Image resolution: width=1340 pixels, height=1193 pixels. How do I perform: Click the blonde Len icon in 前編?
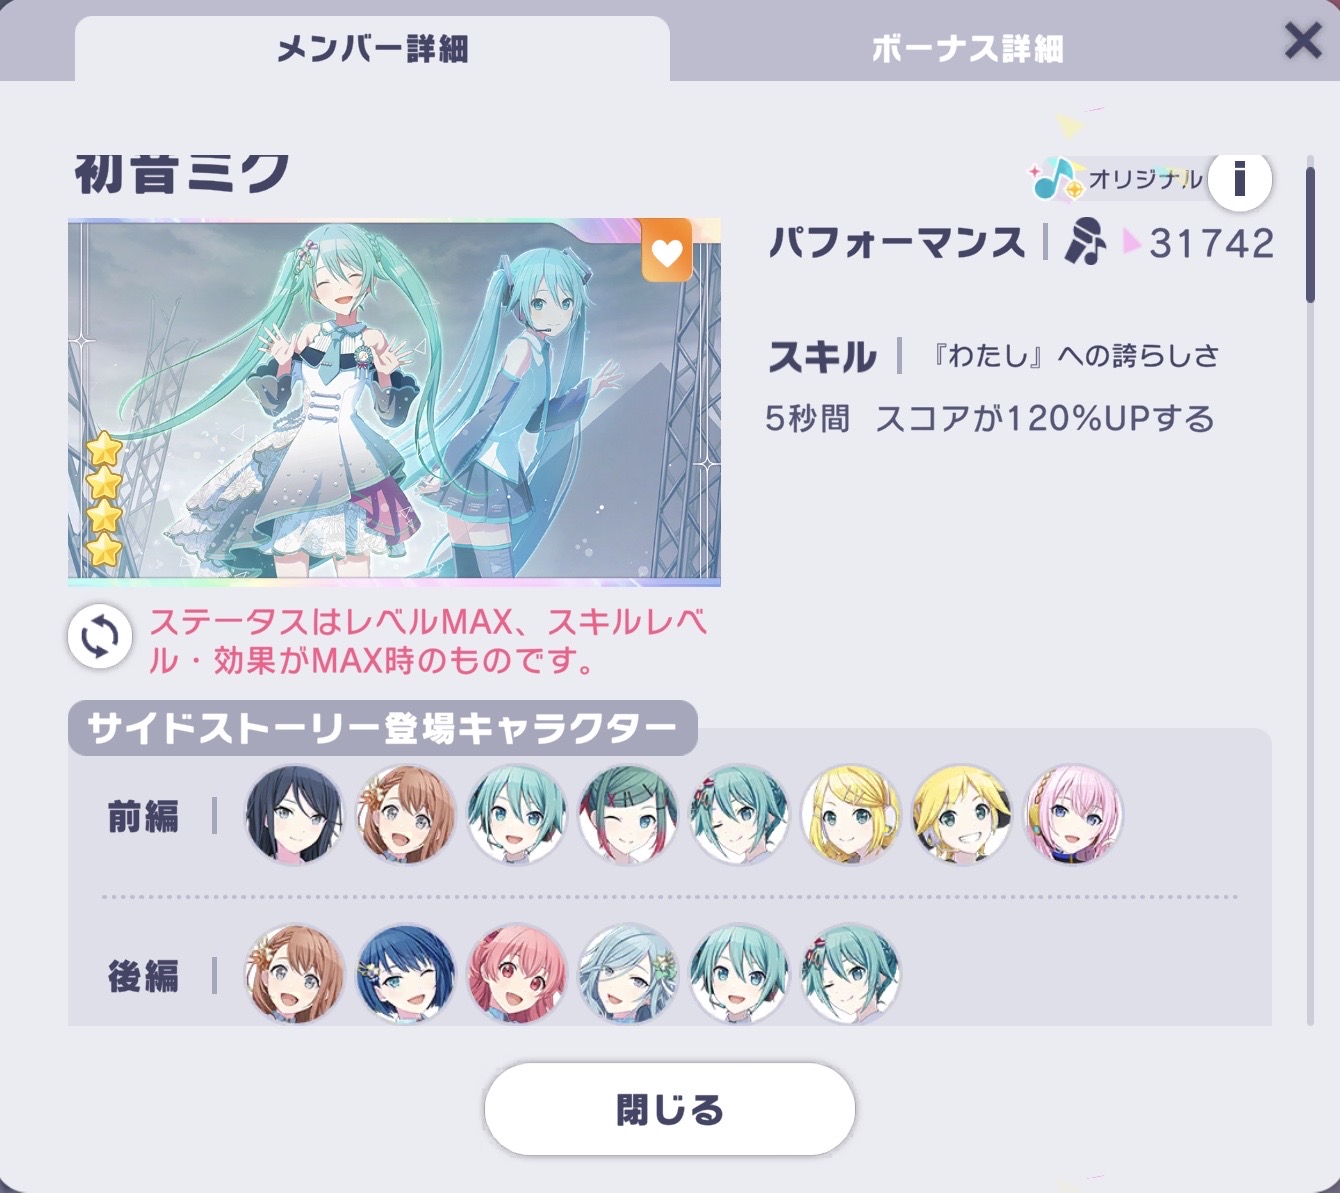(x=962, y=815)
